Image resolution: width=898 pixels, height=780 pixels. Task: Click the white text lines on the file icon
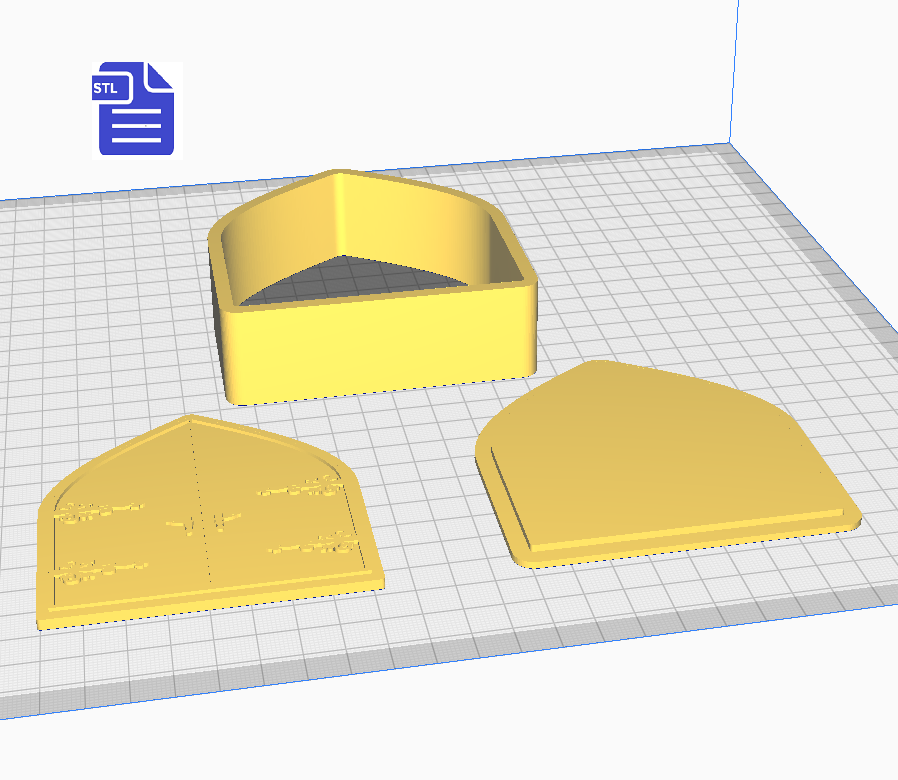tap(137, 130)
